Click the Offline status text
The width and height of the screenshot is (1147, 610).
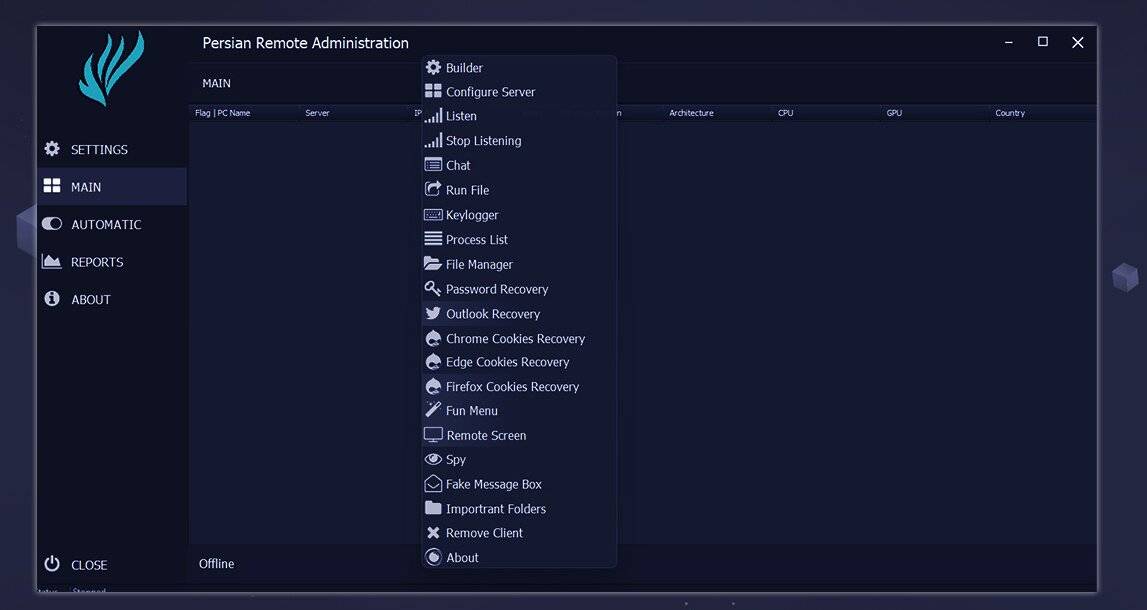pos(217,564)
